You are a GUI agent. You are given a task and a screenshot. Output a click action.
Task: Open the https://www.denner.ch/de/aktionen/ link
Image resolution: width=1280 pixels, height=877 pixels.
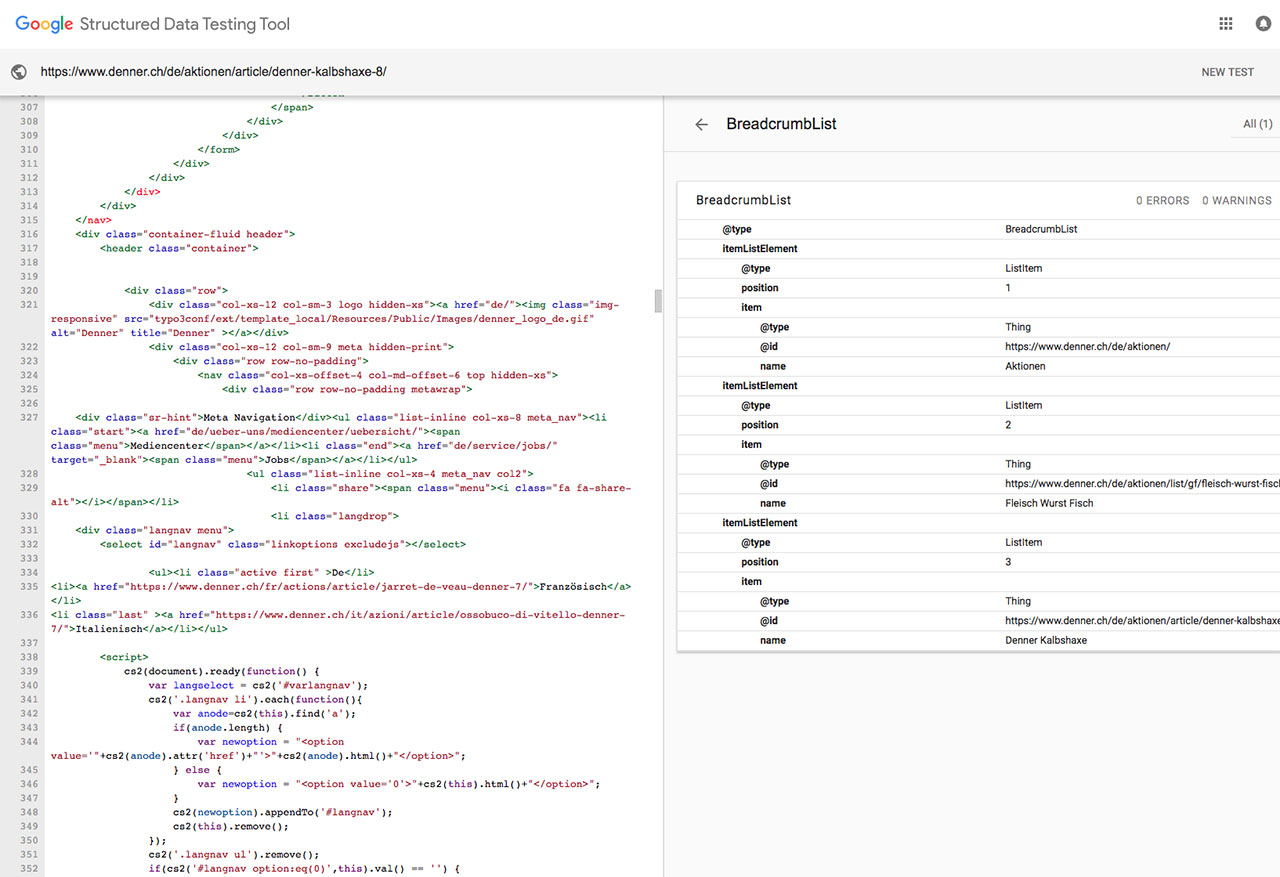point(1087,347)
